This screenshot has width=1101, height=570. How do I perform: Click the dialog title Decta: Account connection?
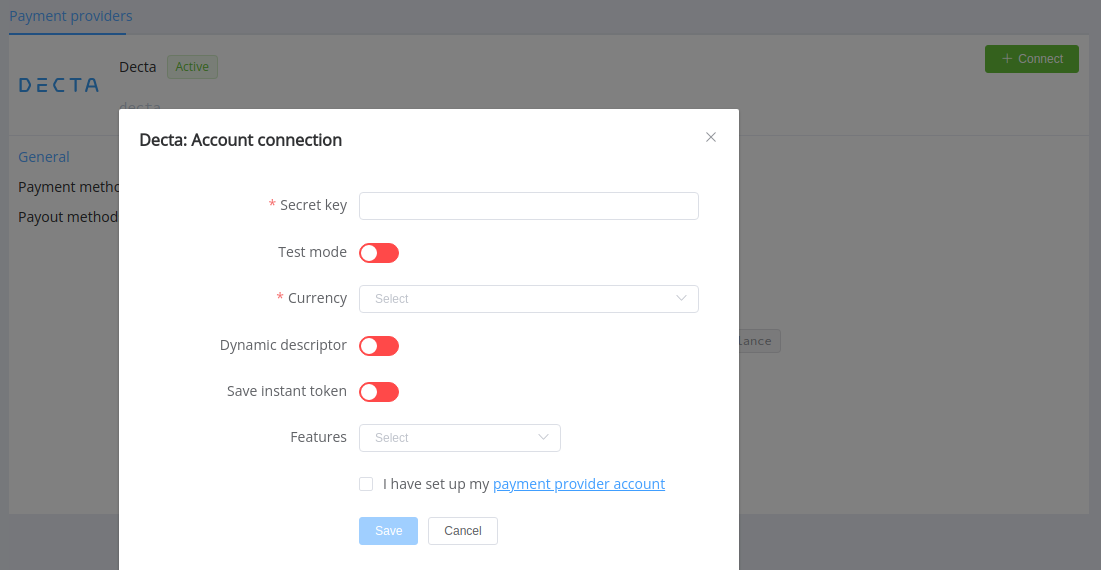[x=241, y=140]
